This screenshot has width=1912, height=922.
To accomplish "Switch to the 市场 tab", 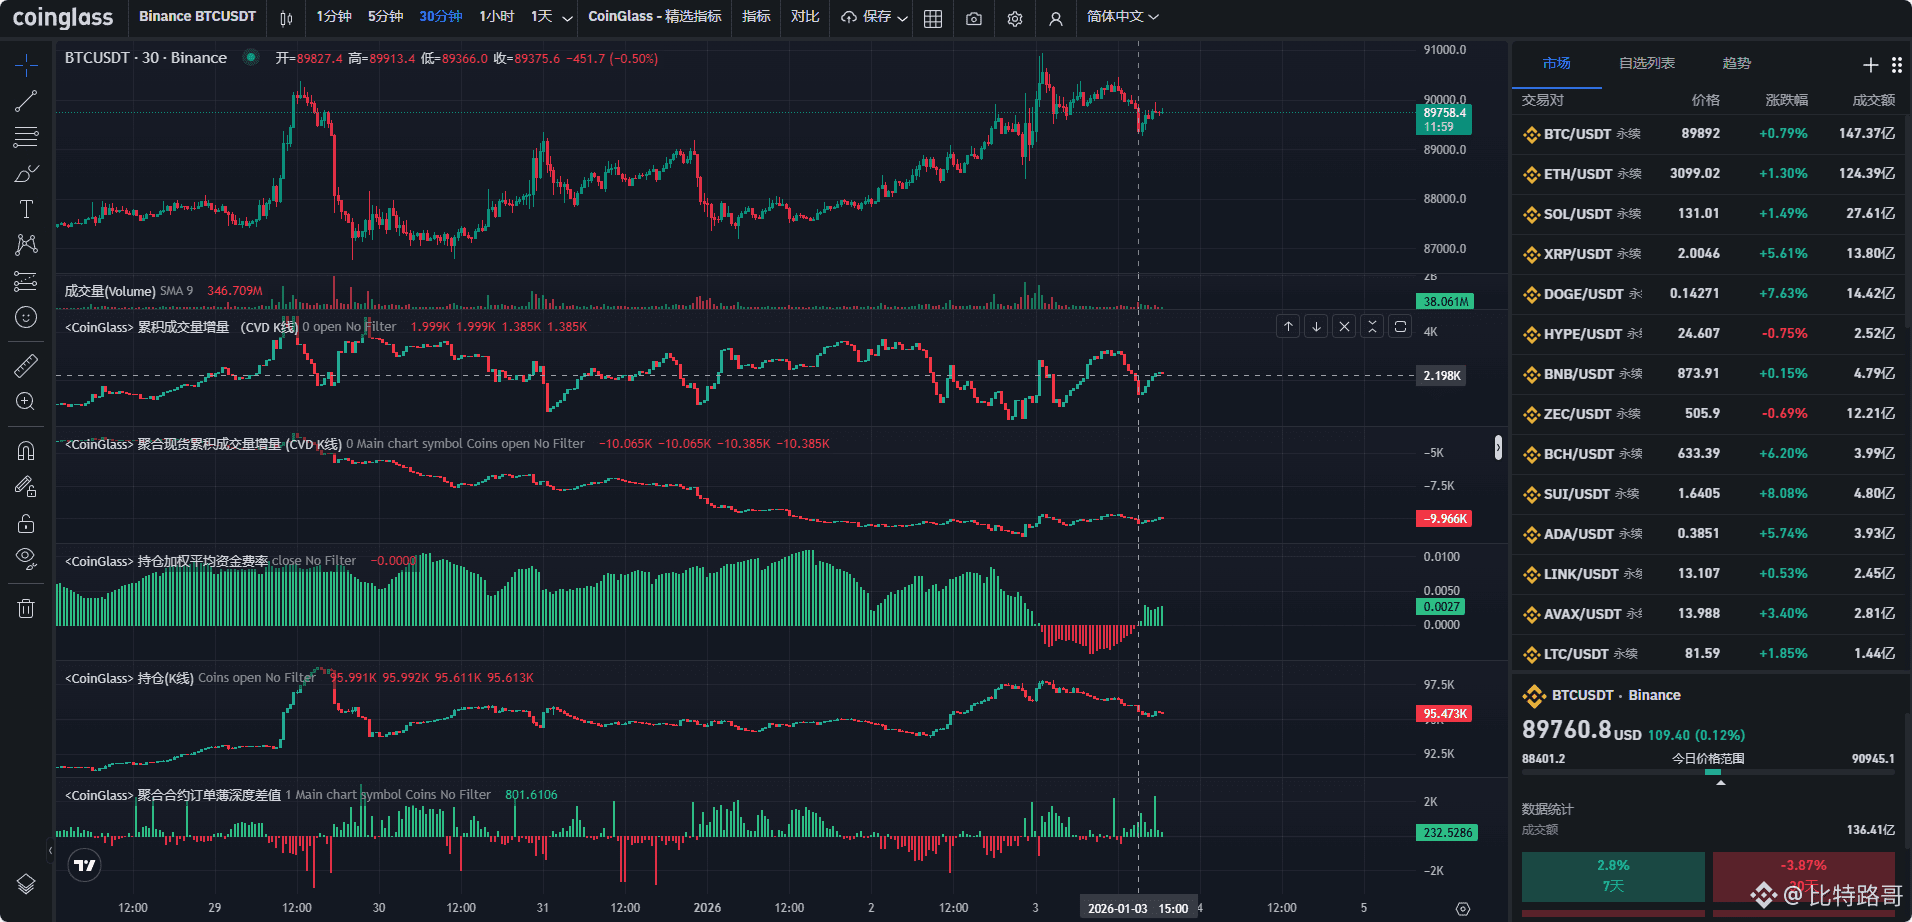I will (1556, 64).
